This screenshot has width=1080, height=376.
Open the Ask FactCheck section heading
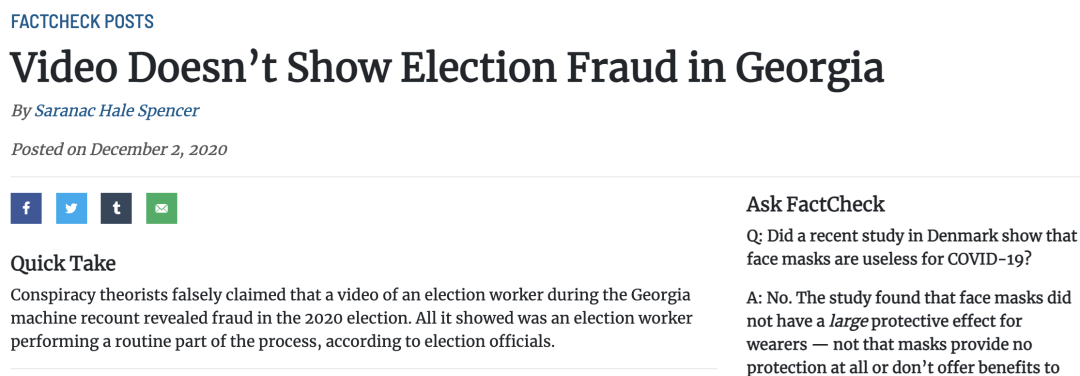coord(816,204)
